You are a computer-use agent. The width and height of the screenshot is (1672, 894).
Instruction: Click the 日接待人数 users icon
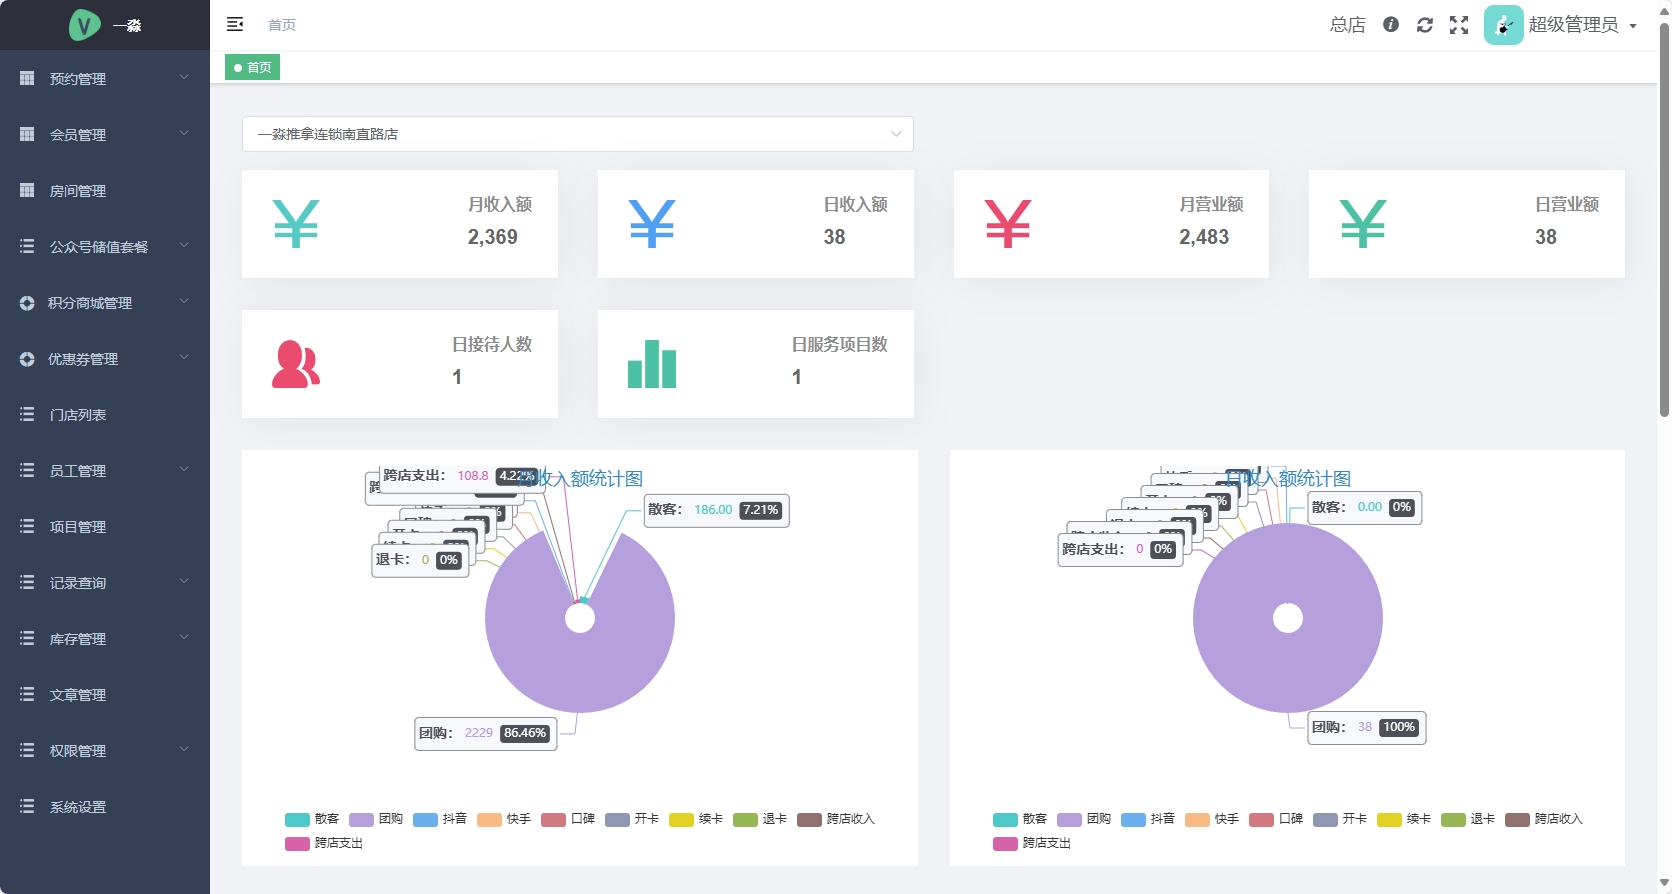[296, 364]
